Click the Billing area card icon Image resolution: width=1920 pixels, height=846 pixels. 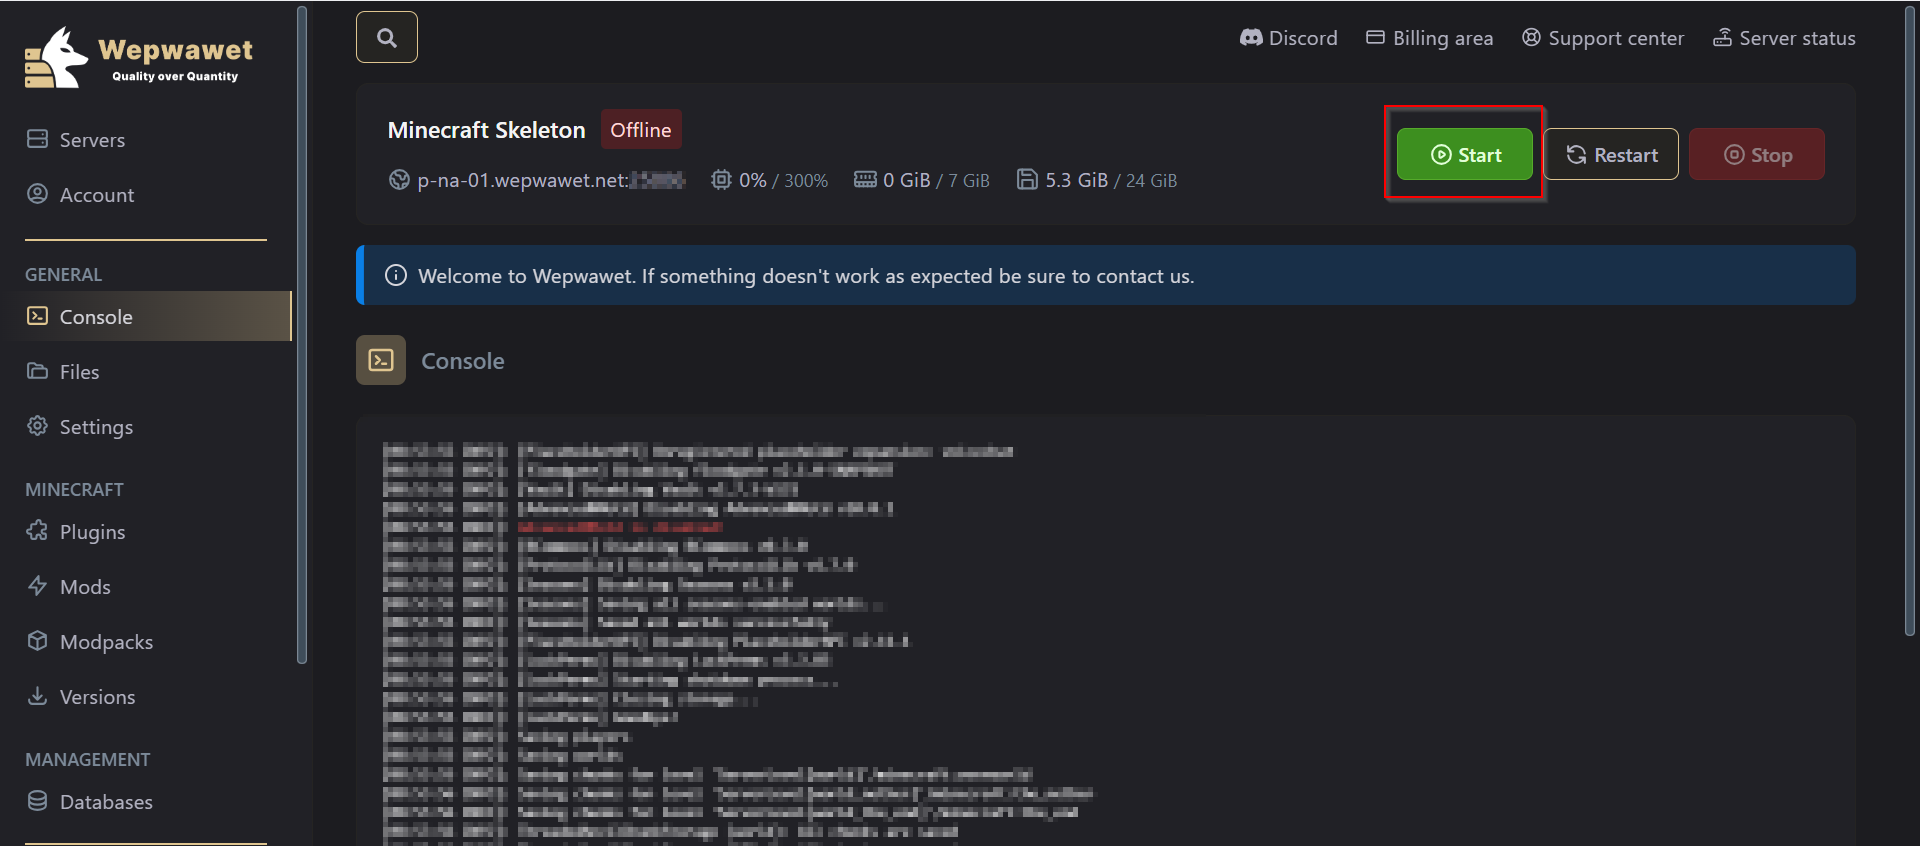tap(1375, 38)
